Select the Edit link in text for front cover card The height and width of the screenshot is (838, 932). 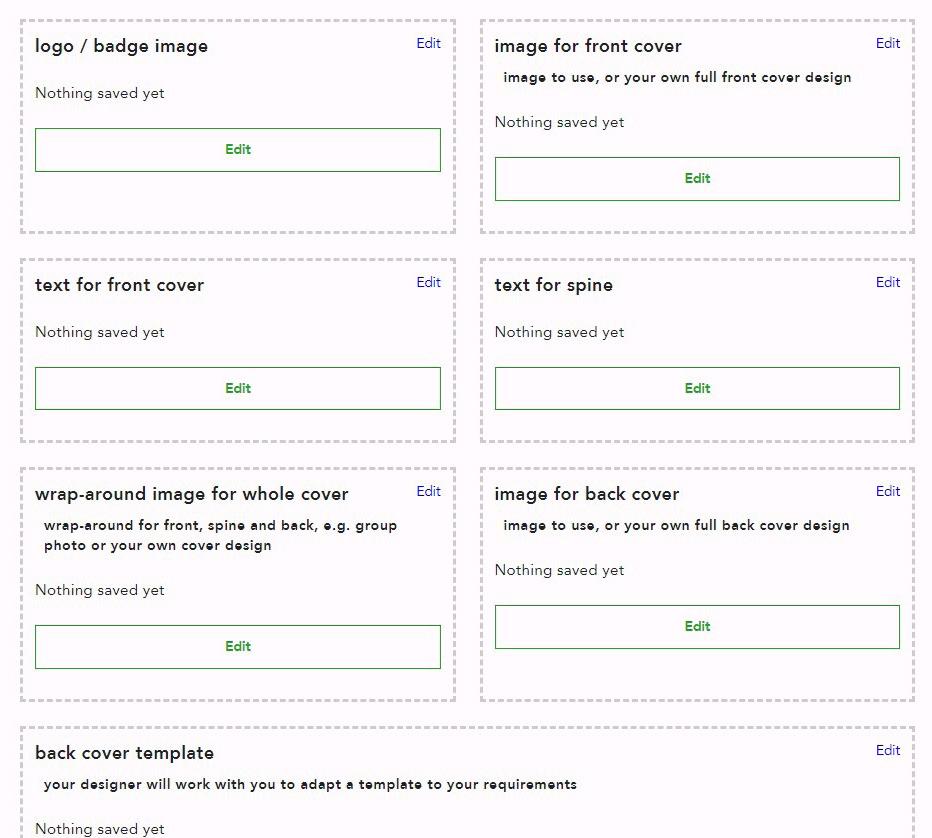click(x=428, y=282)
